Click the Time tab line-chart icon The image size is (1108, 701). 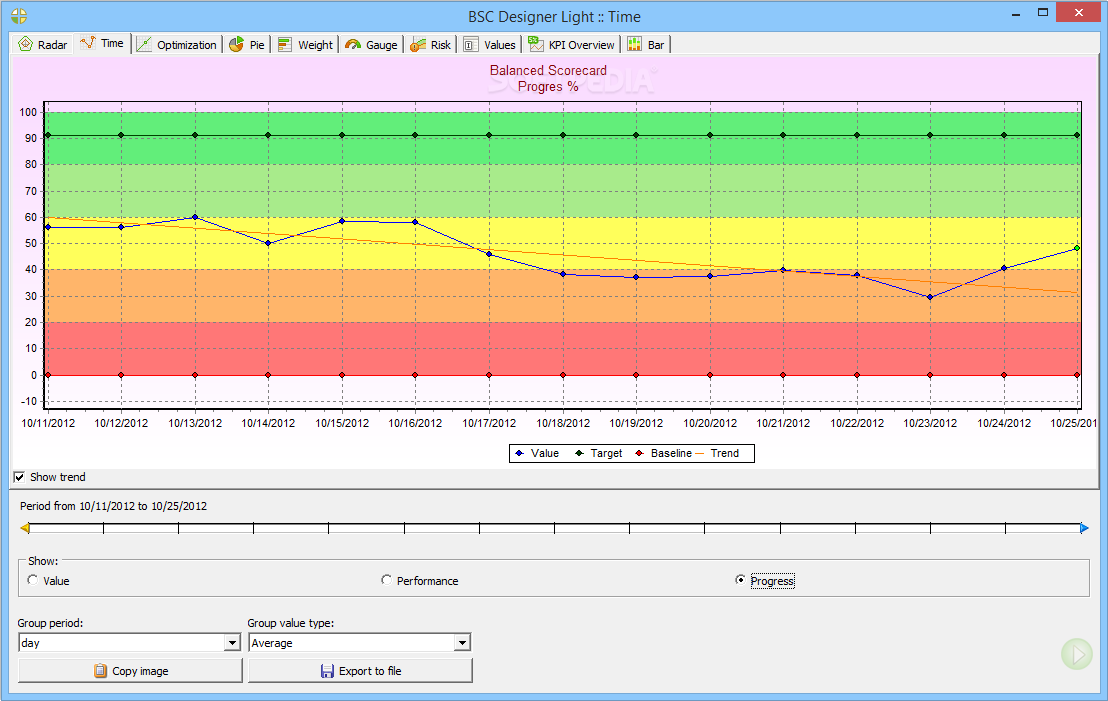tap(88, 43)
